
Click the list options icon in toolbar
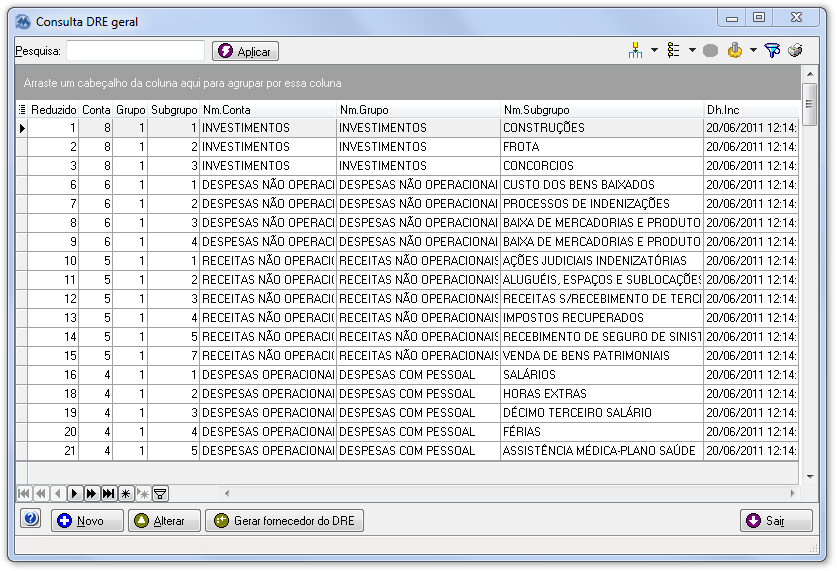[x=674, y=51]
